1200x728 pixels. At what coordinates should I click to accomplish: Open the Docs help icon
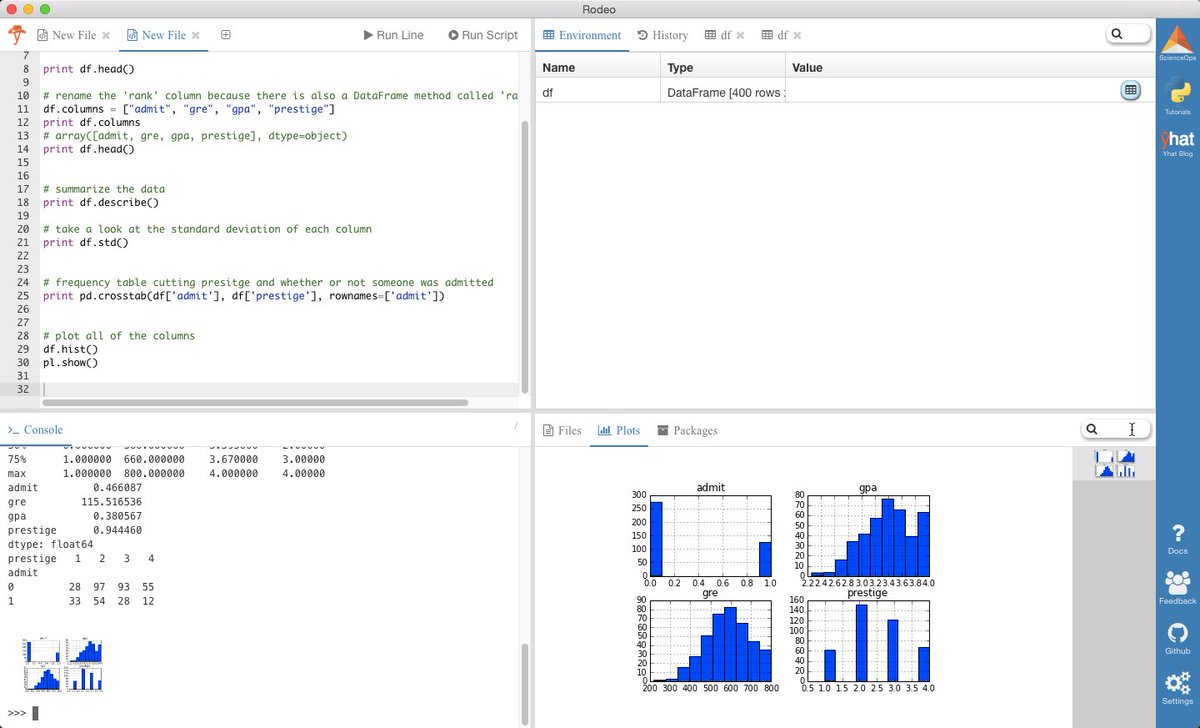click(1177, 534)
